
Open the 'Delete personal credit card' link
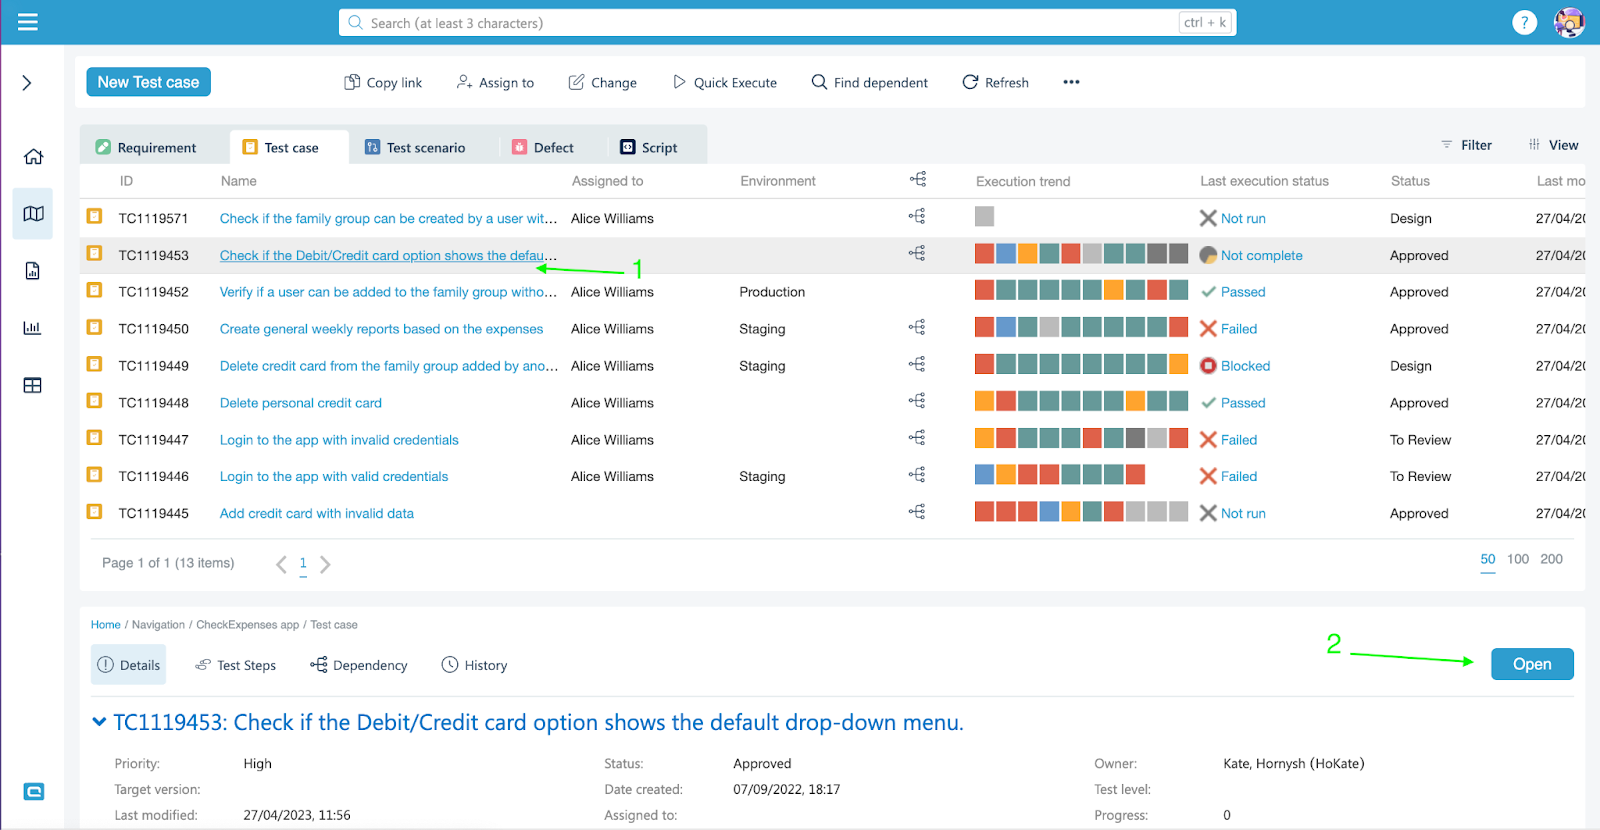pyautogui.click(x=300, y=403)
